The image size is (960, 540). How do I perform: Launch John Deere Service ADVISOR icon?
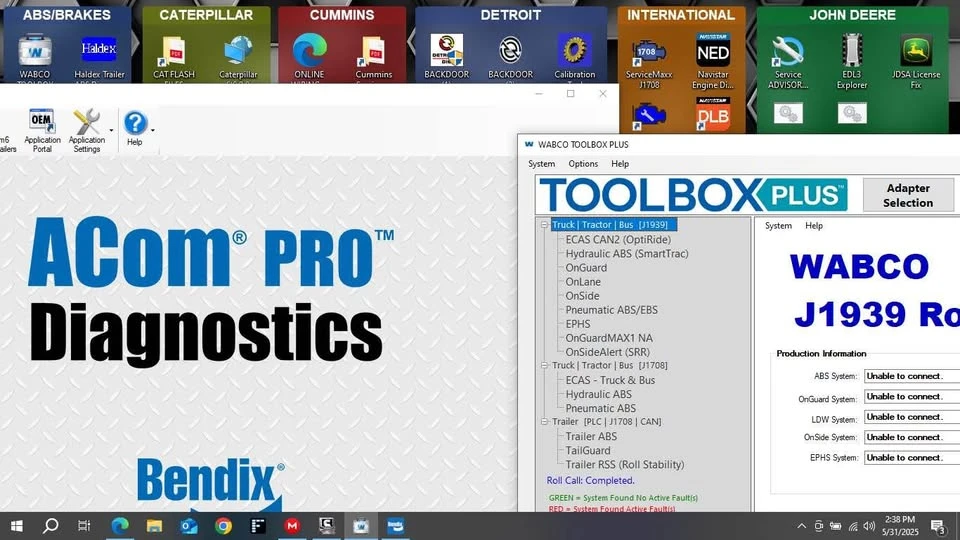788,62
